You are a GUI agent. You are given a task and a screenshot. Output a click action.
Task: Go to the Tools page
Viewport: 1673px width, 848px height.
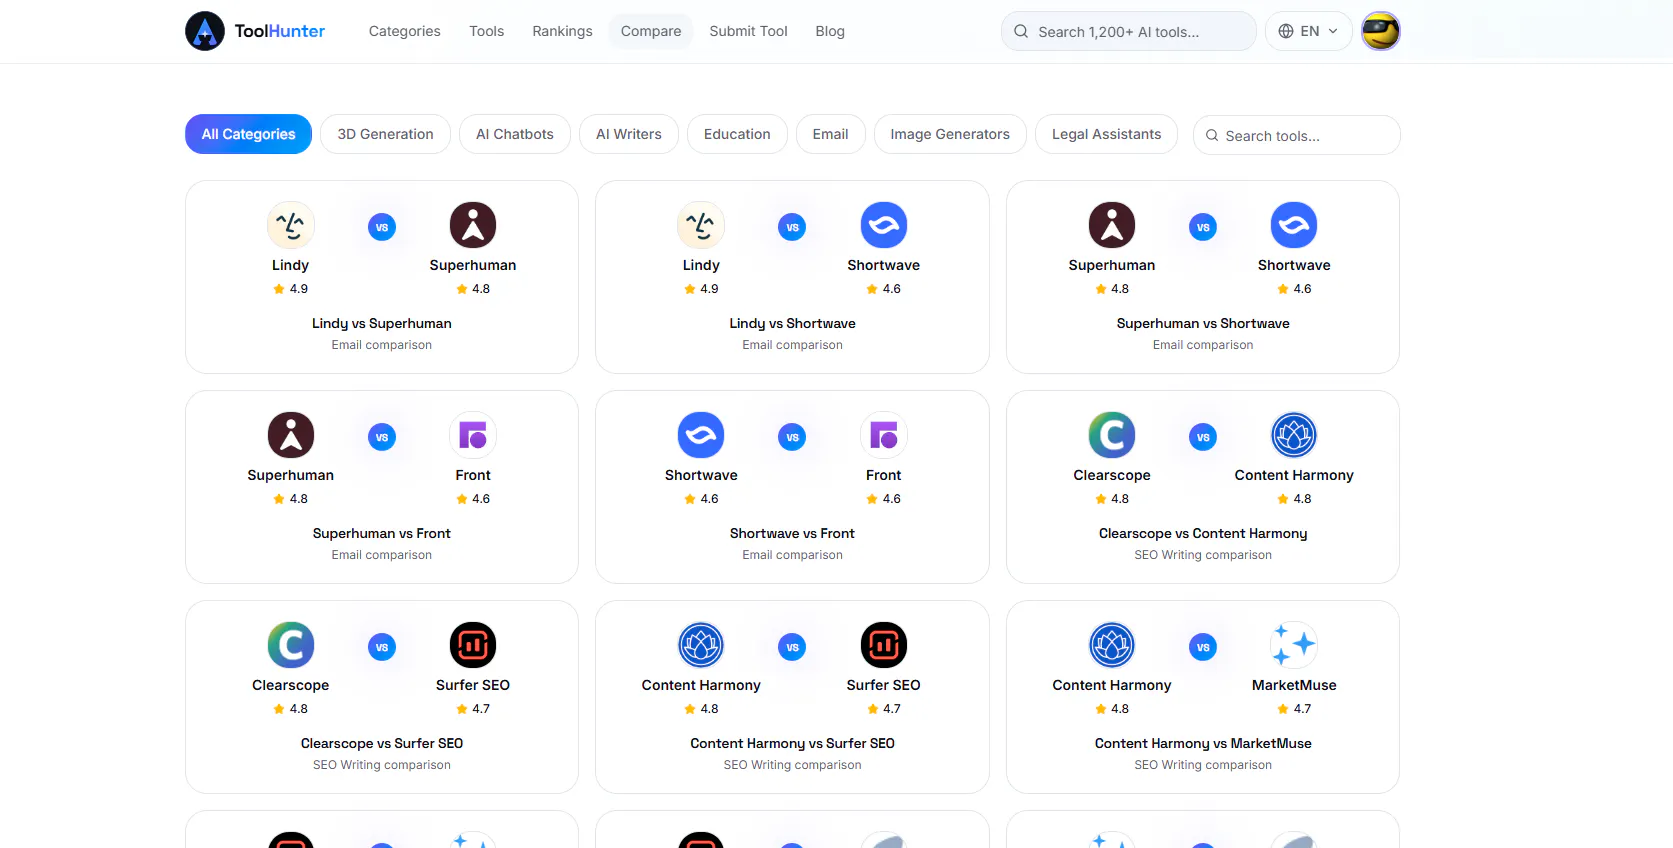[x=487, y=31]
